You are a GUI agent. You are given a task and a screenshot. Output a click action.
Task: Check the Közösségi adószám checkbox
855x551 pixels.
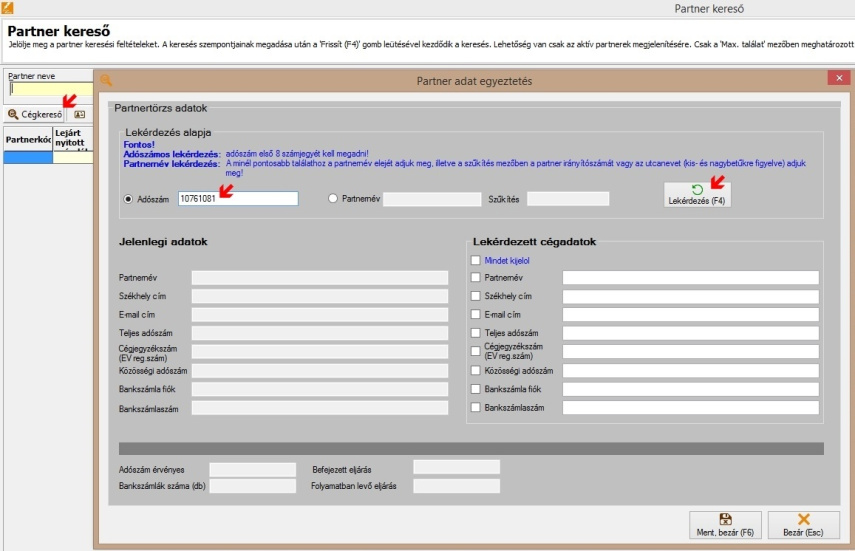476,370
